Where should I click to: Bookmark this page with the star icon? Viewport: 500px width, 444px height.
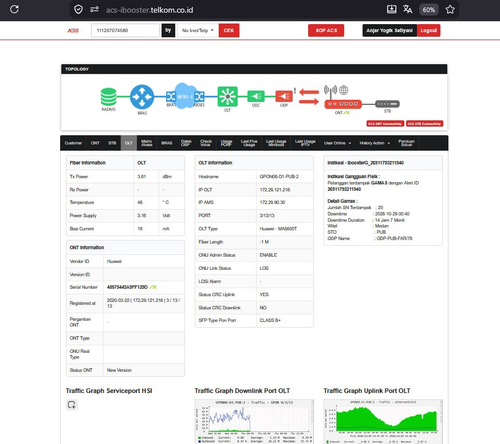pyautogui.click(x=450, y=9)
